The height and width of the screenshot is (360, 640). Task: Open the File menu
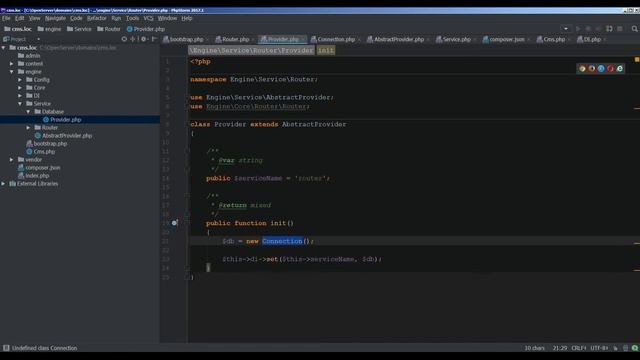pos(6,18)
